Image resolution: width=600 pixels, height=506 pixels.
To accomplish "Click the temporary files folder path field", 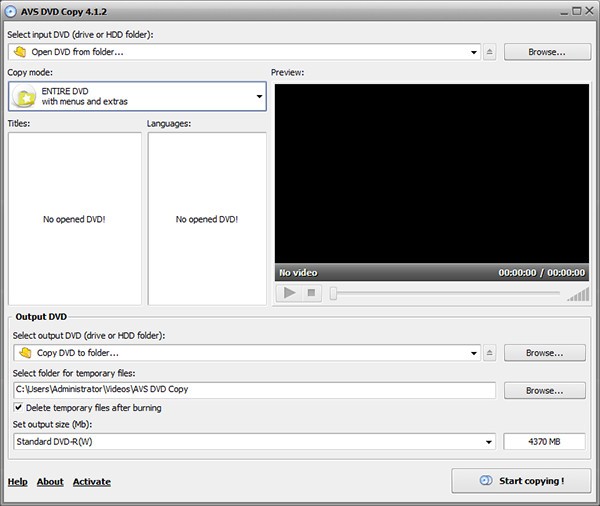I will pos(253,390).
